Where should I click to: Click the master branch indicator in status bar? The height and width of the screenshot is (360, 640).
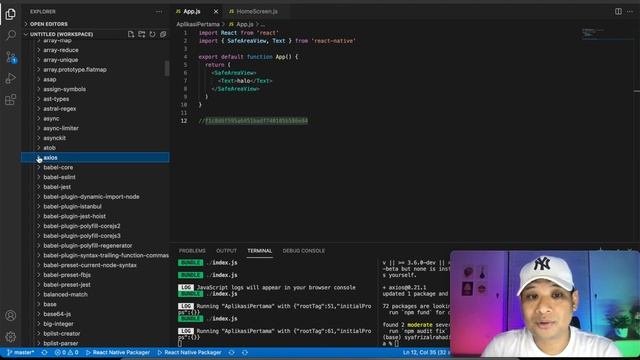tap(20, 352)
